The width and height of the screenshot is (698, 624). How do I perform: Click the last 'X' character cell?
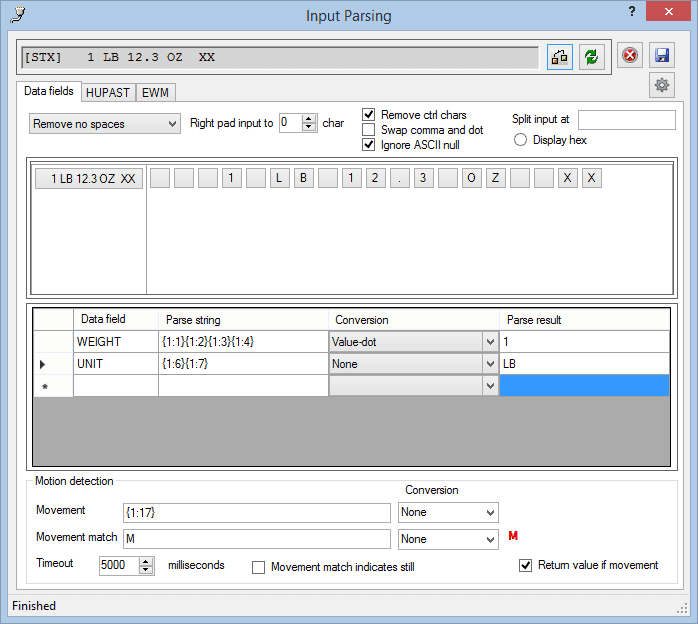(592, 178)
